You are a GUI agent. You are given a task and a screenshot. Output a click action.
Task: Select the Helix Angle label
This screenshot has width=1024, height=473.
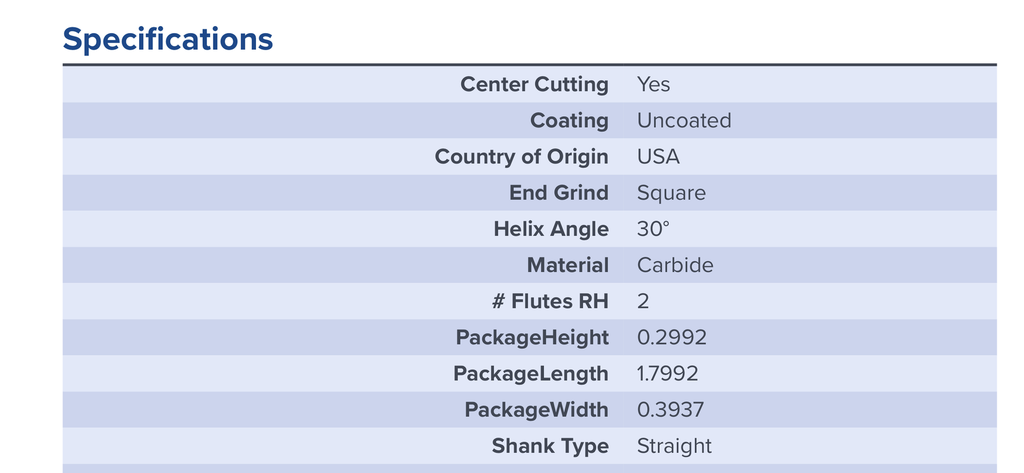[551, 229]
